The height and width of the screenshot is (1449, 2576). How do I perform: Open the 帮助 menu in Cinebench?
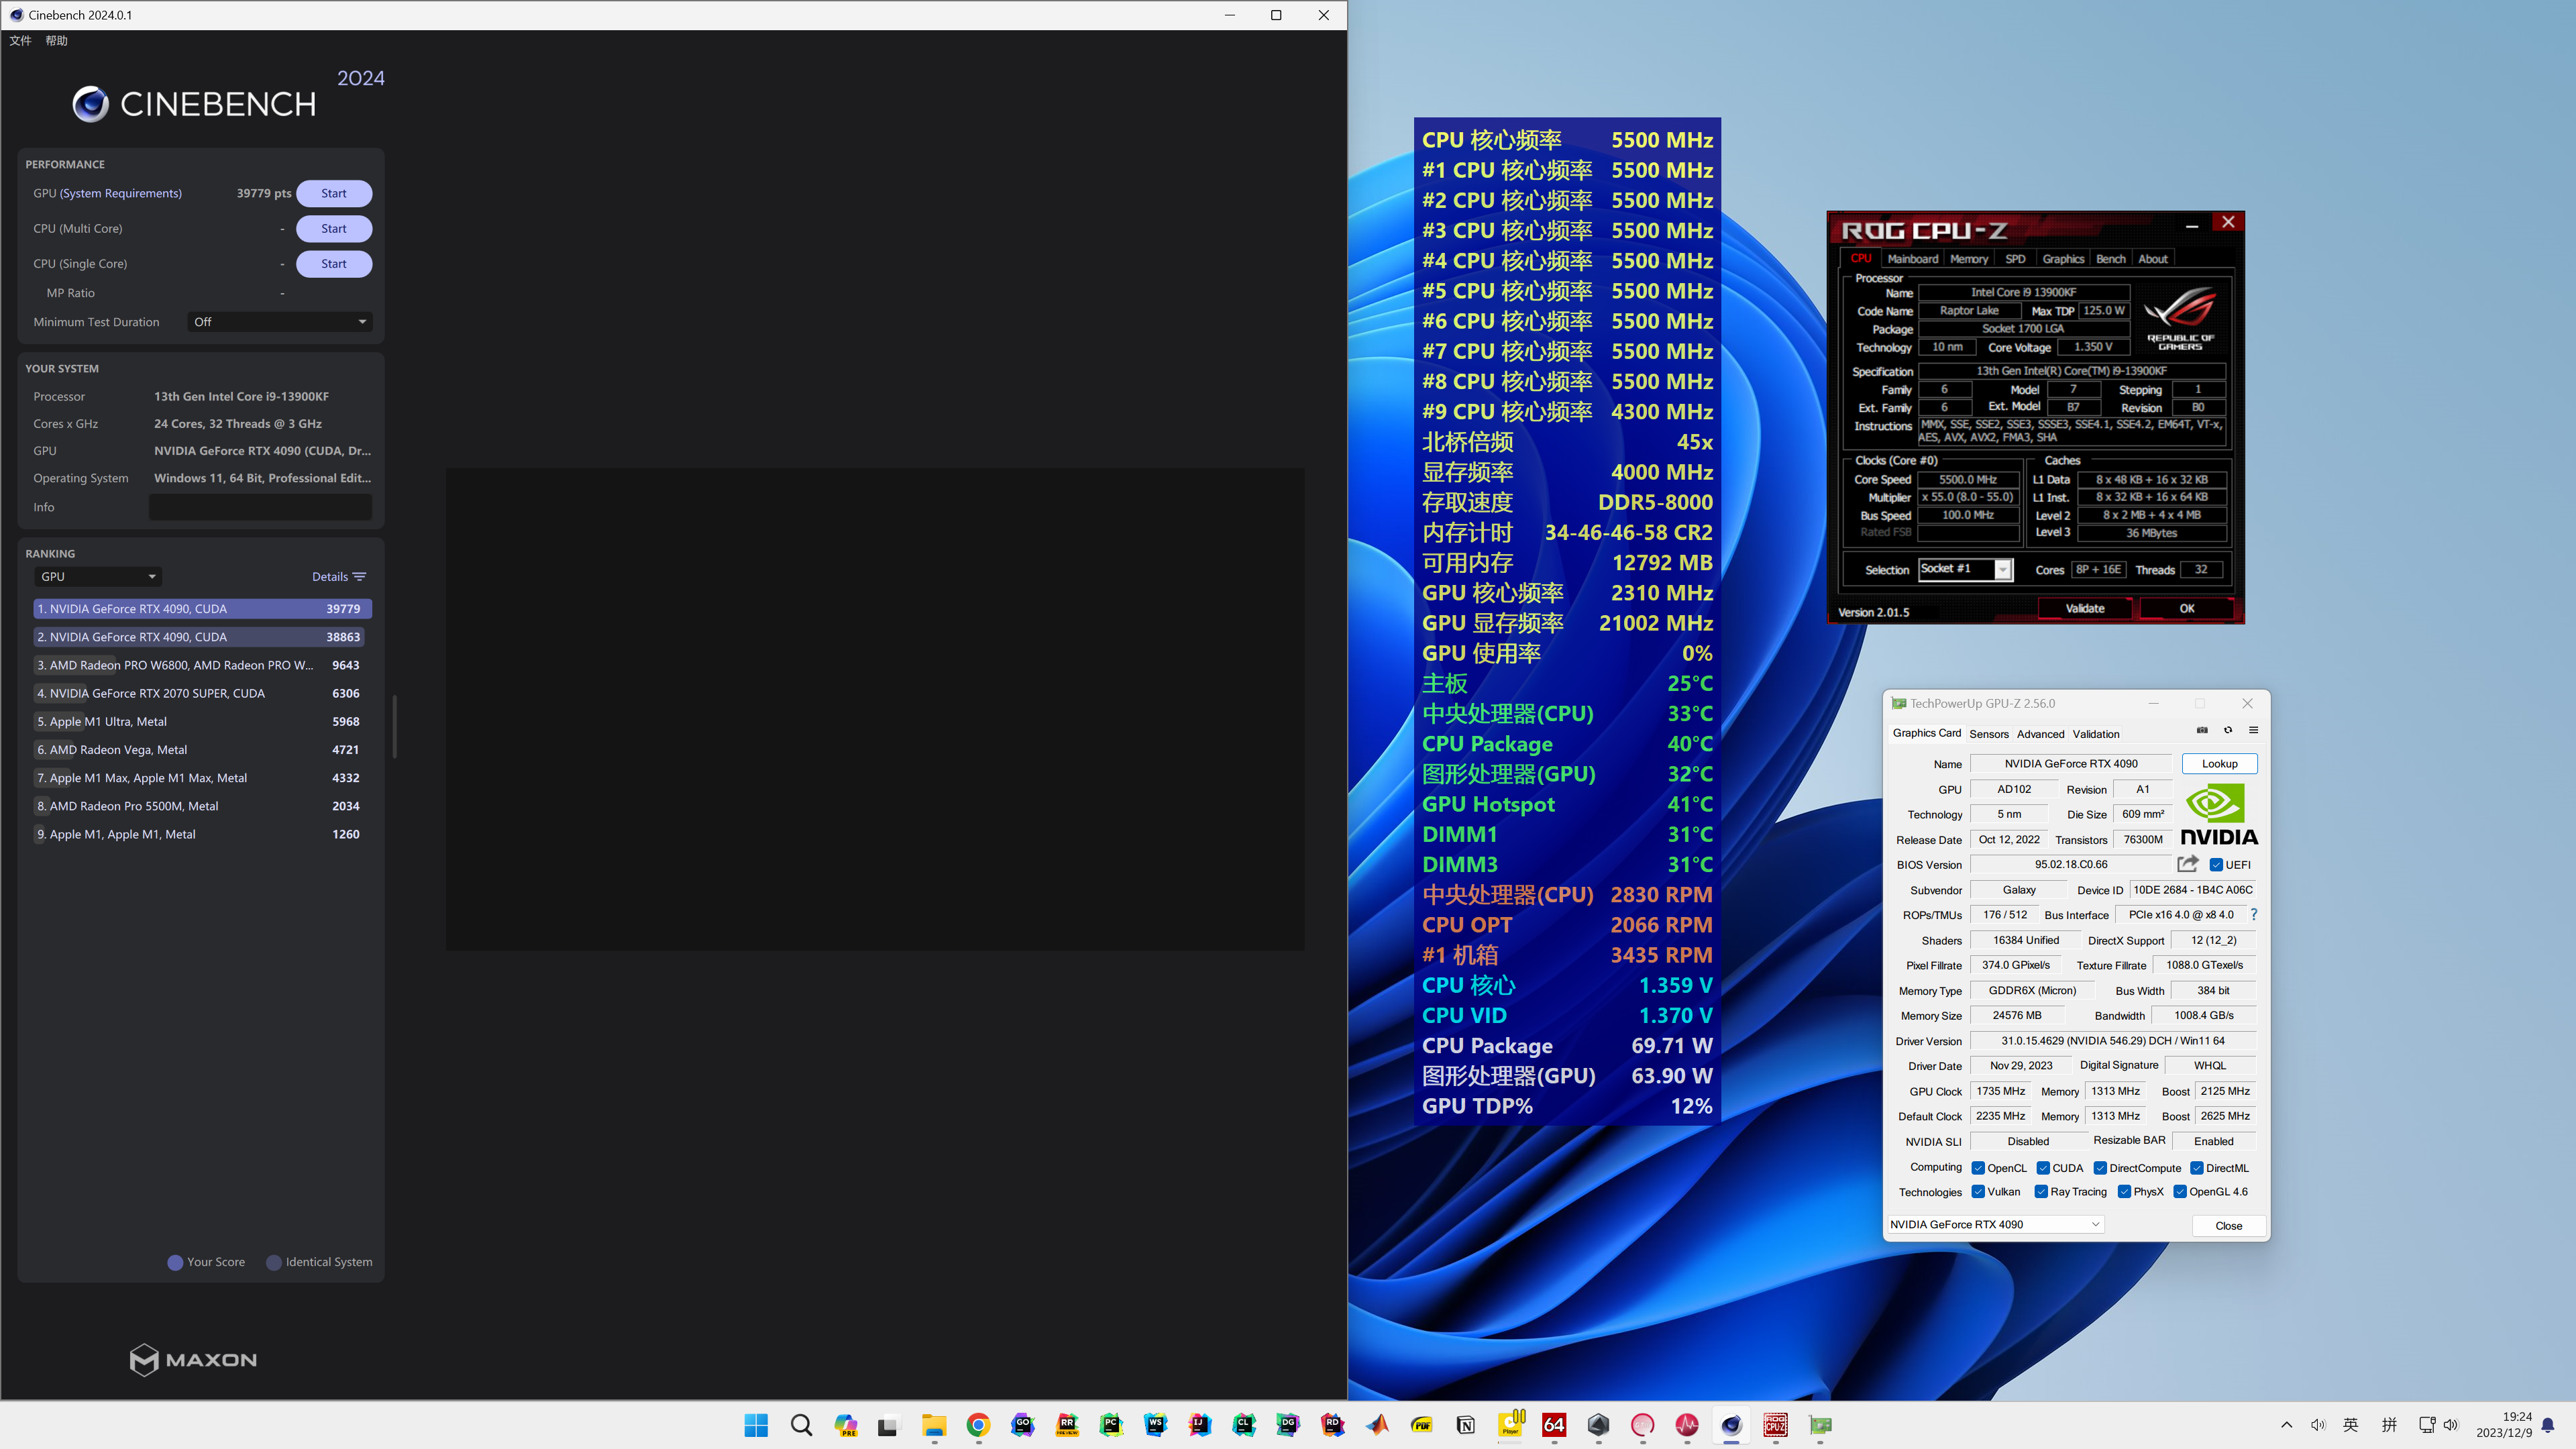56,41
